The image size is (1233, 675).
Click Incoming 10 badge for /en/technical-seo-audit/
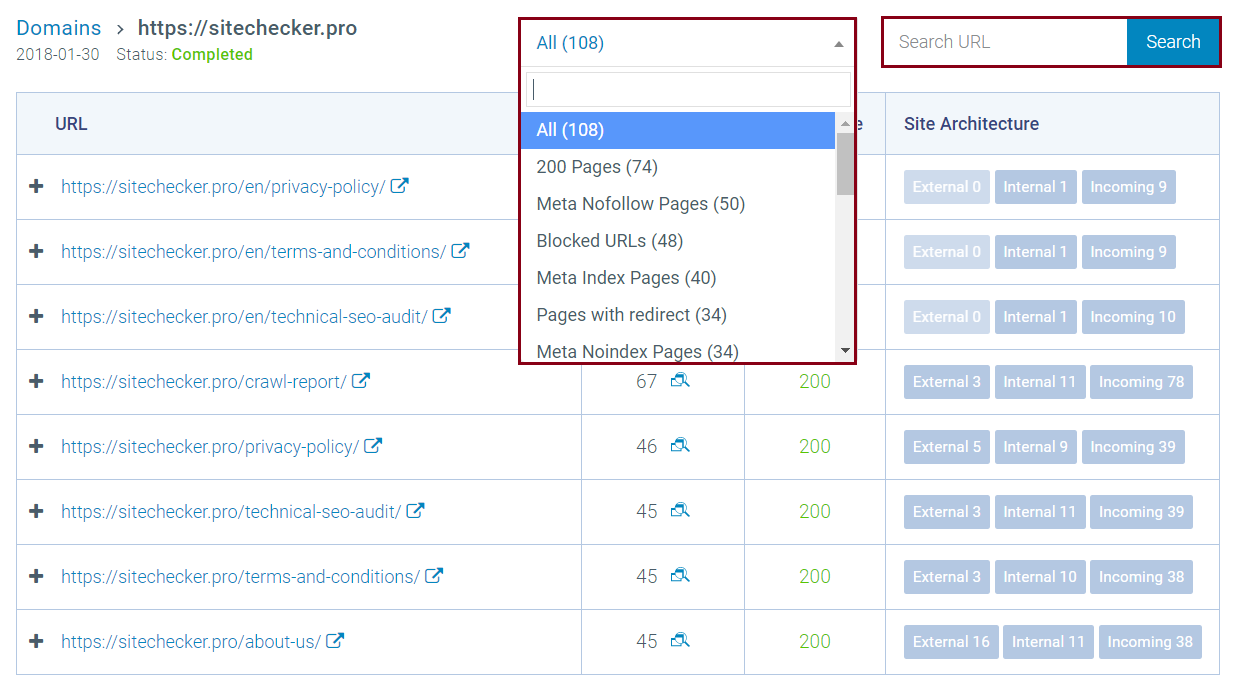(x=1133, y=317)
